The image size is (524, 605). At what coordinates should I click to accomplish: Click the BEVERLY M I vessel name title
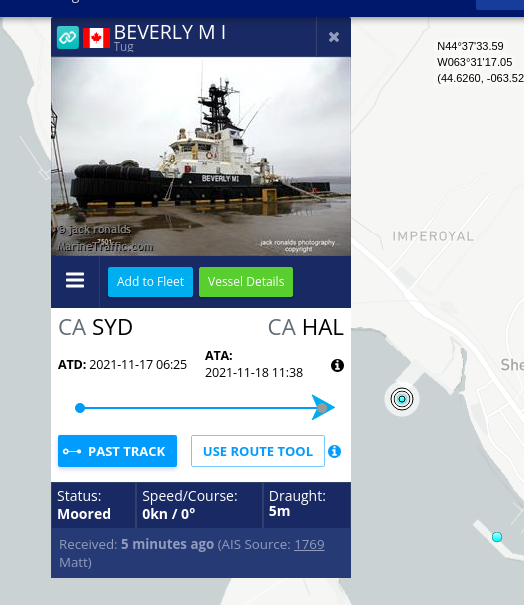tap(170, 32)
